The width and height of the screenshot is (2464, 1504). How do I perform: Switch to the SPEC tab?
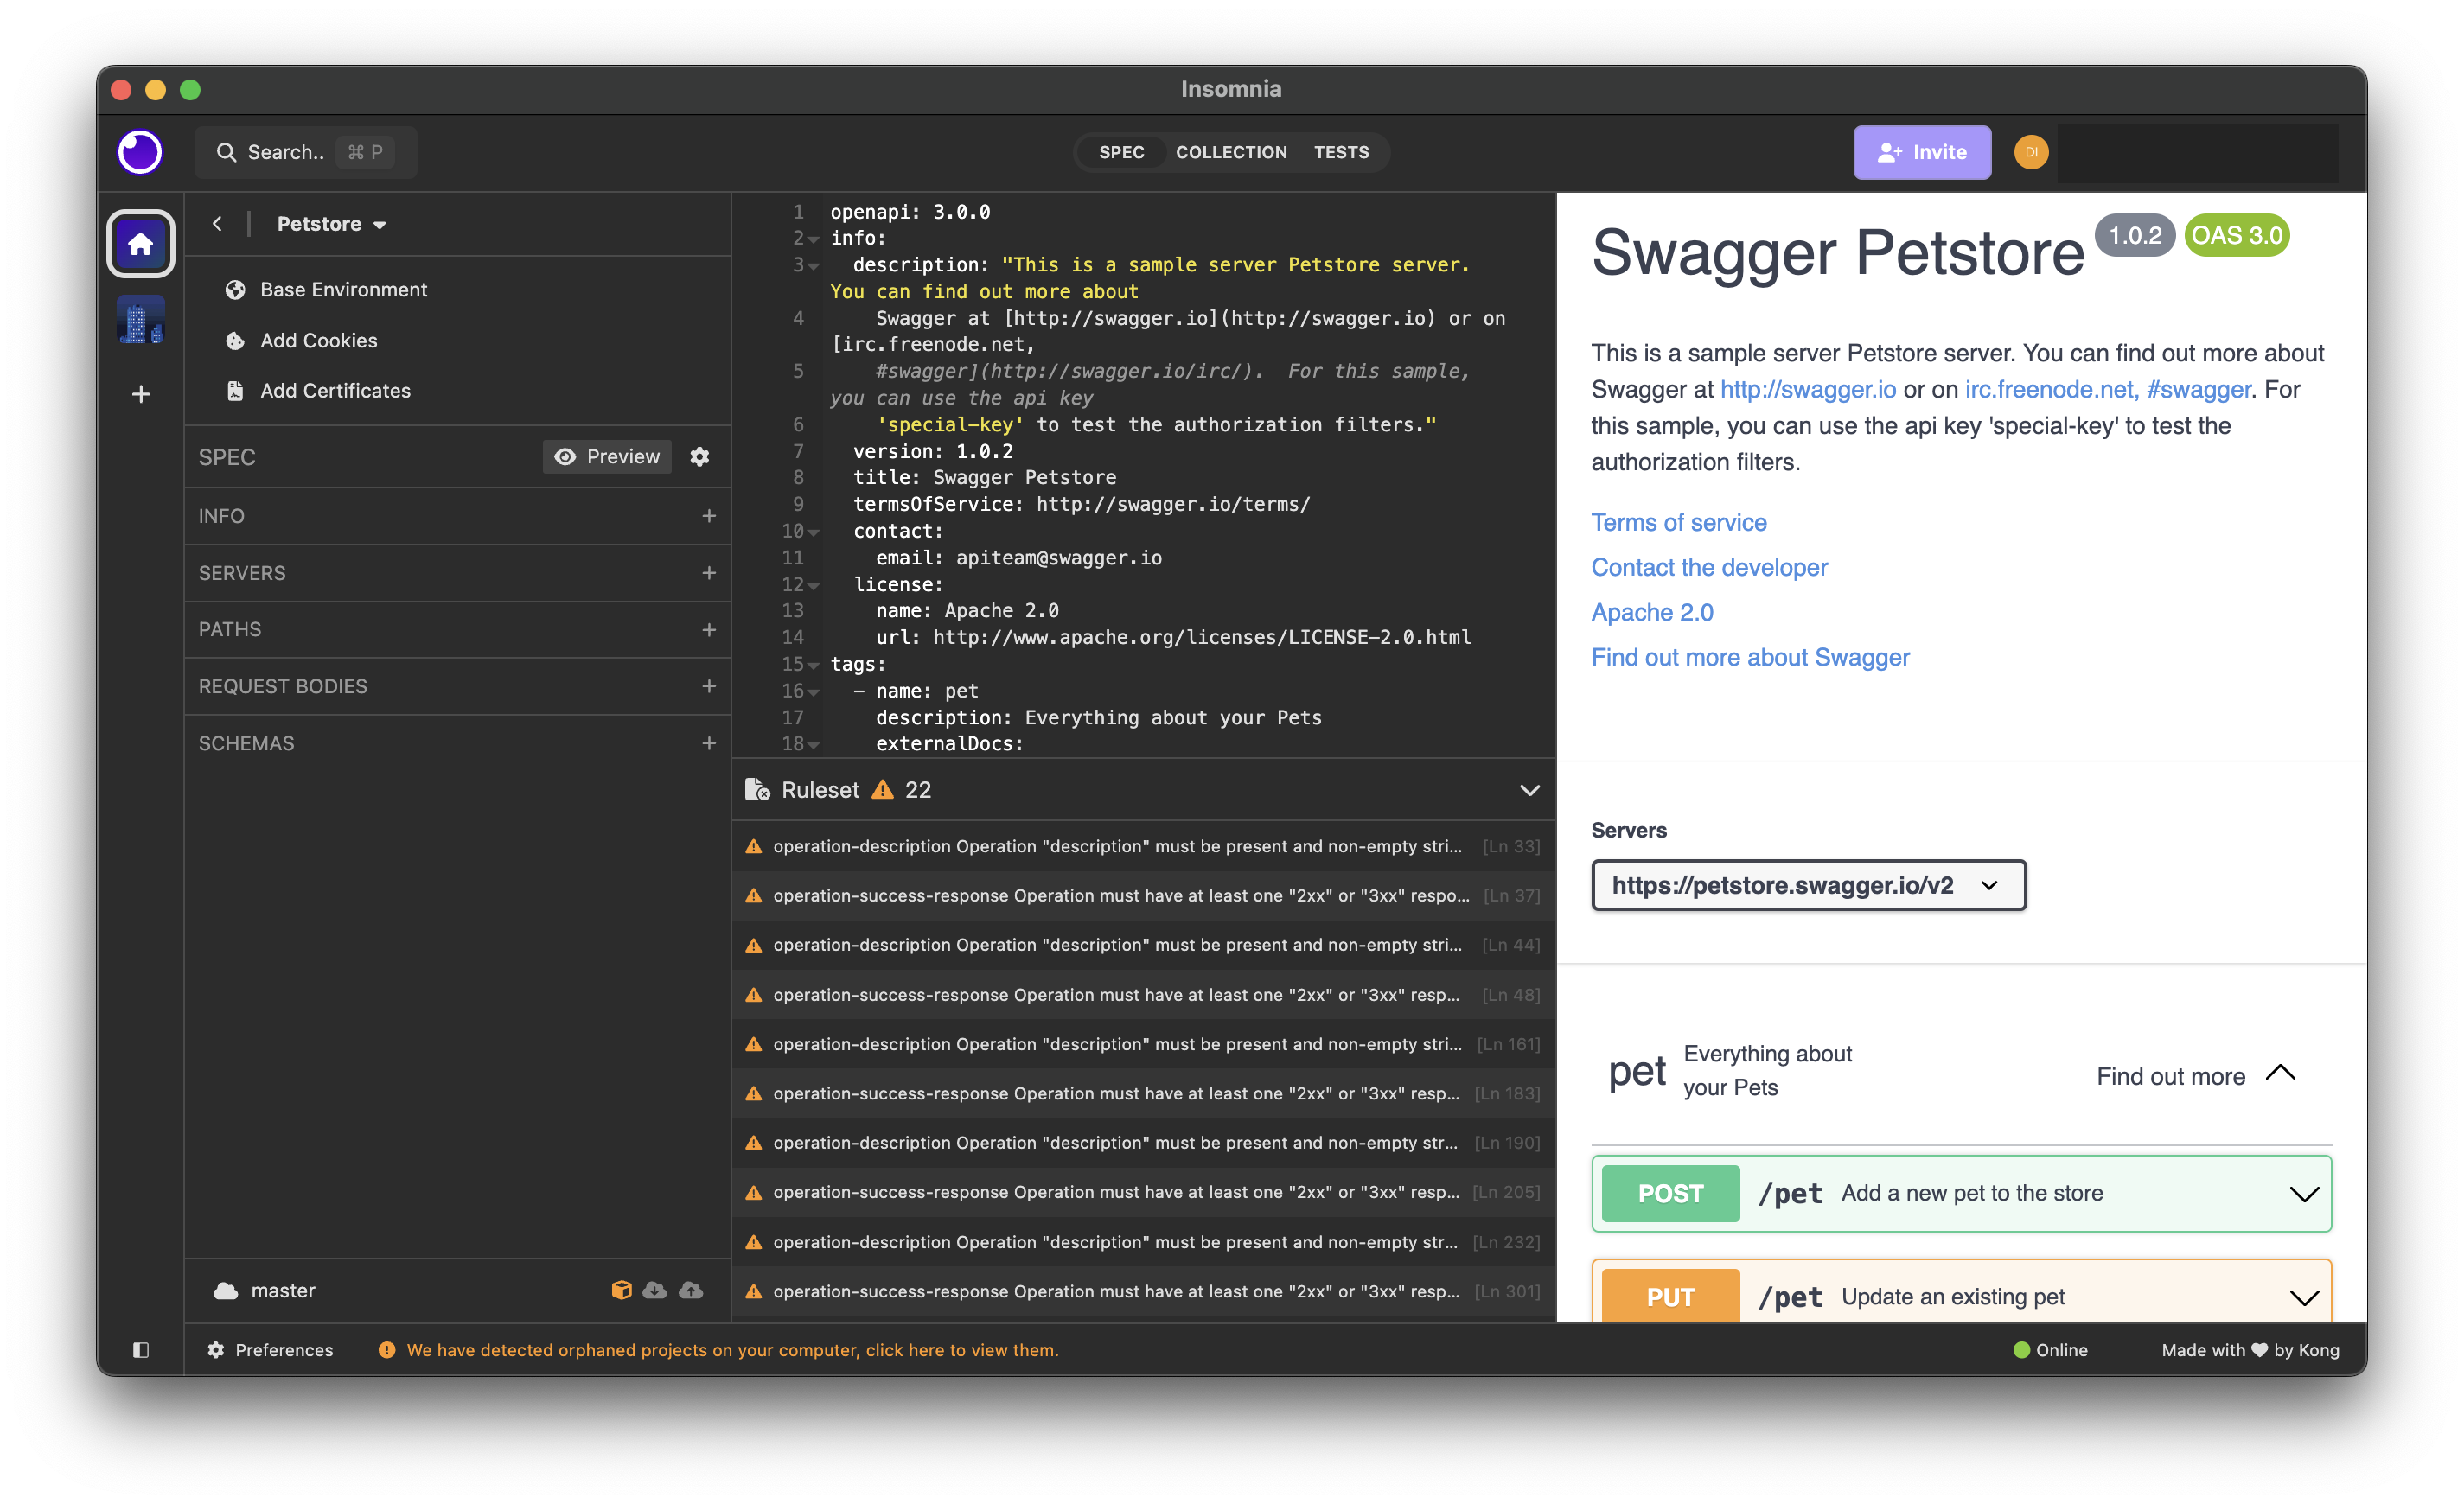coord(1121,152)
